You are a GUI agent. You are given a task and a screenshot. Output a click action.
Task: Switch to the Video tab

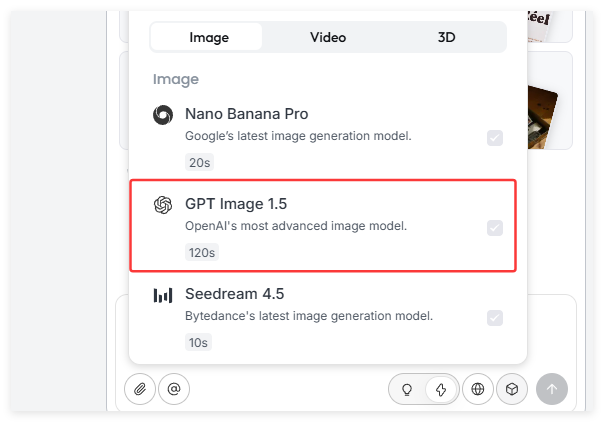[x=328, y=37]
